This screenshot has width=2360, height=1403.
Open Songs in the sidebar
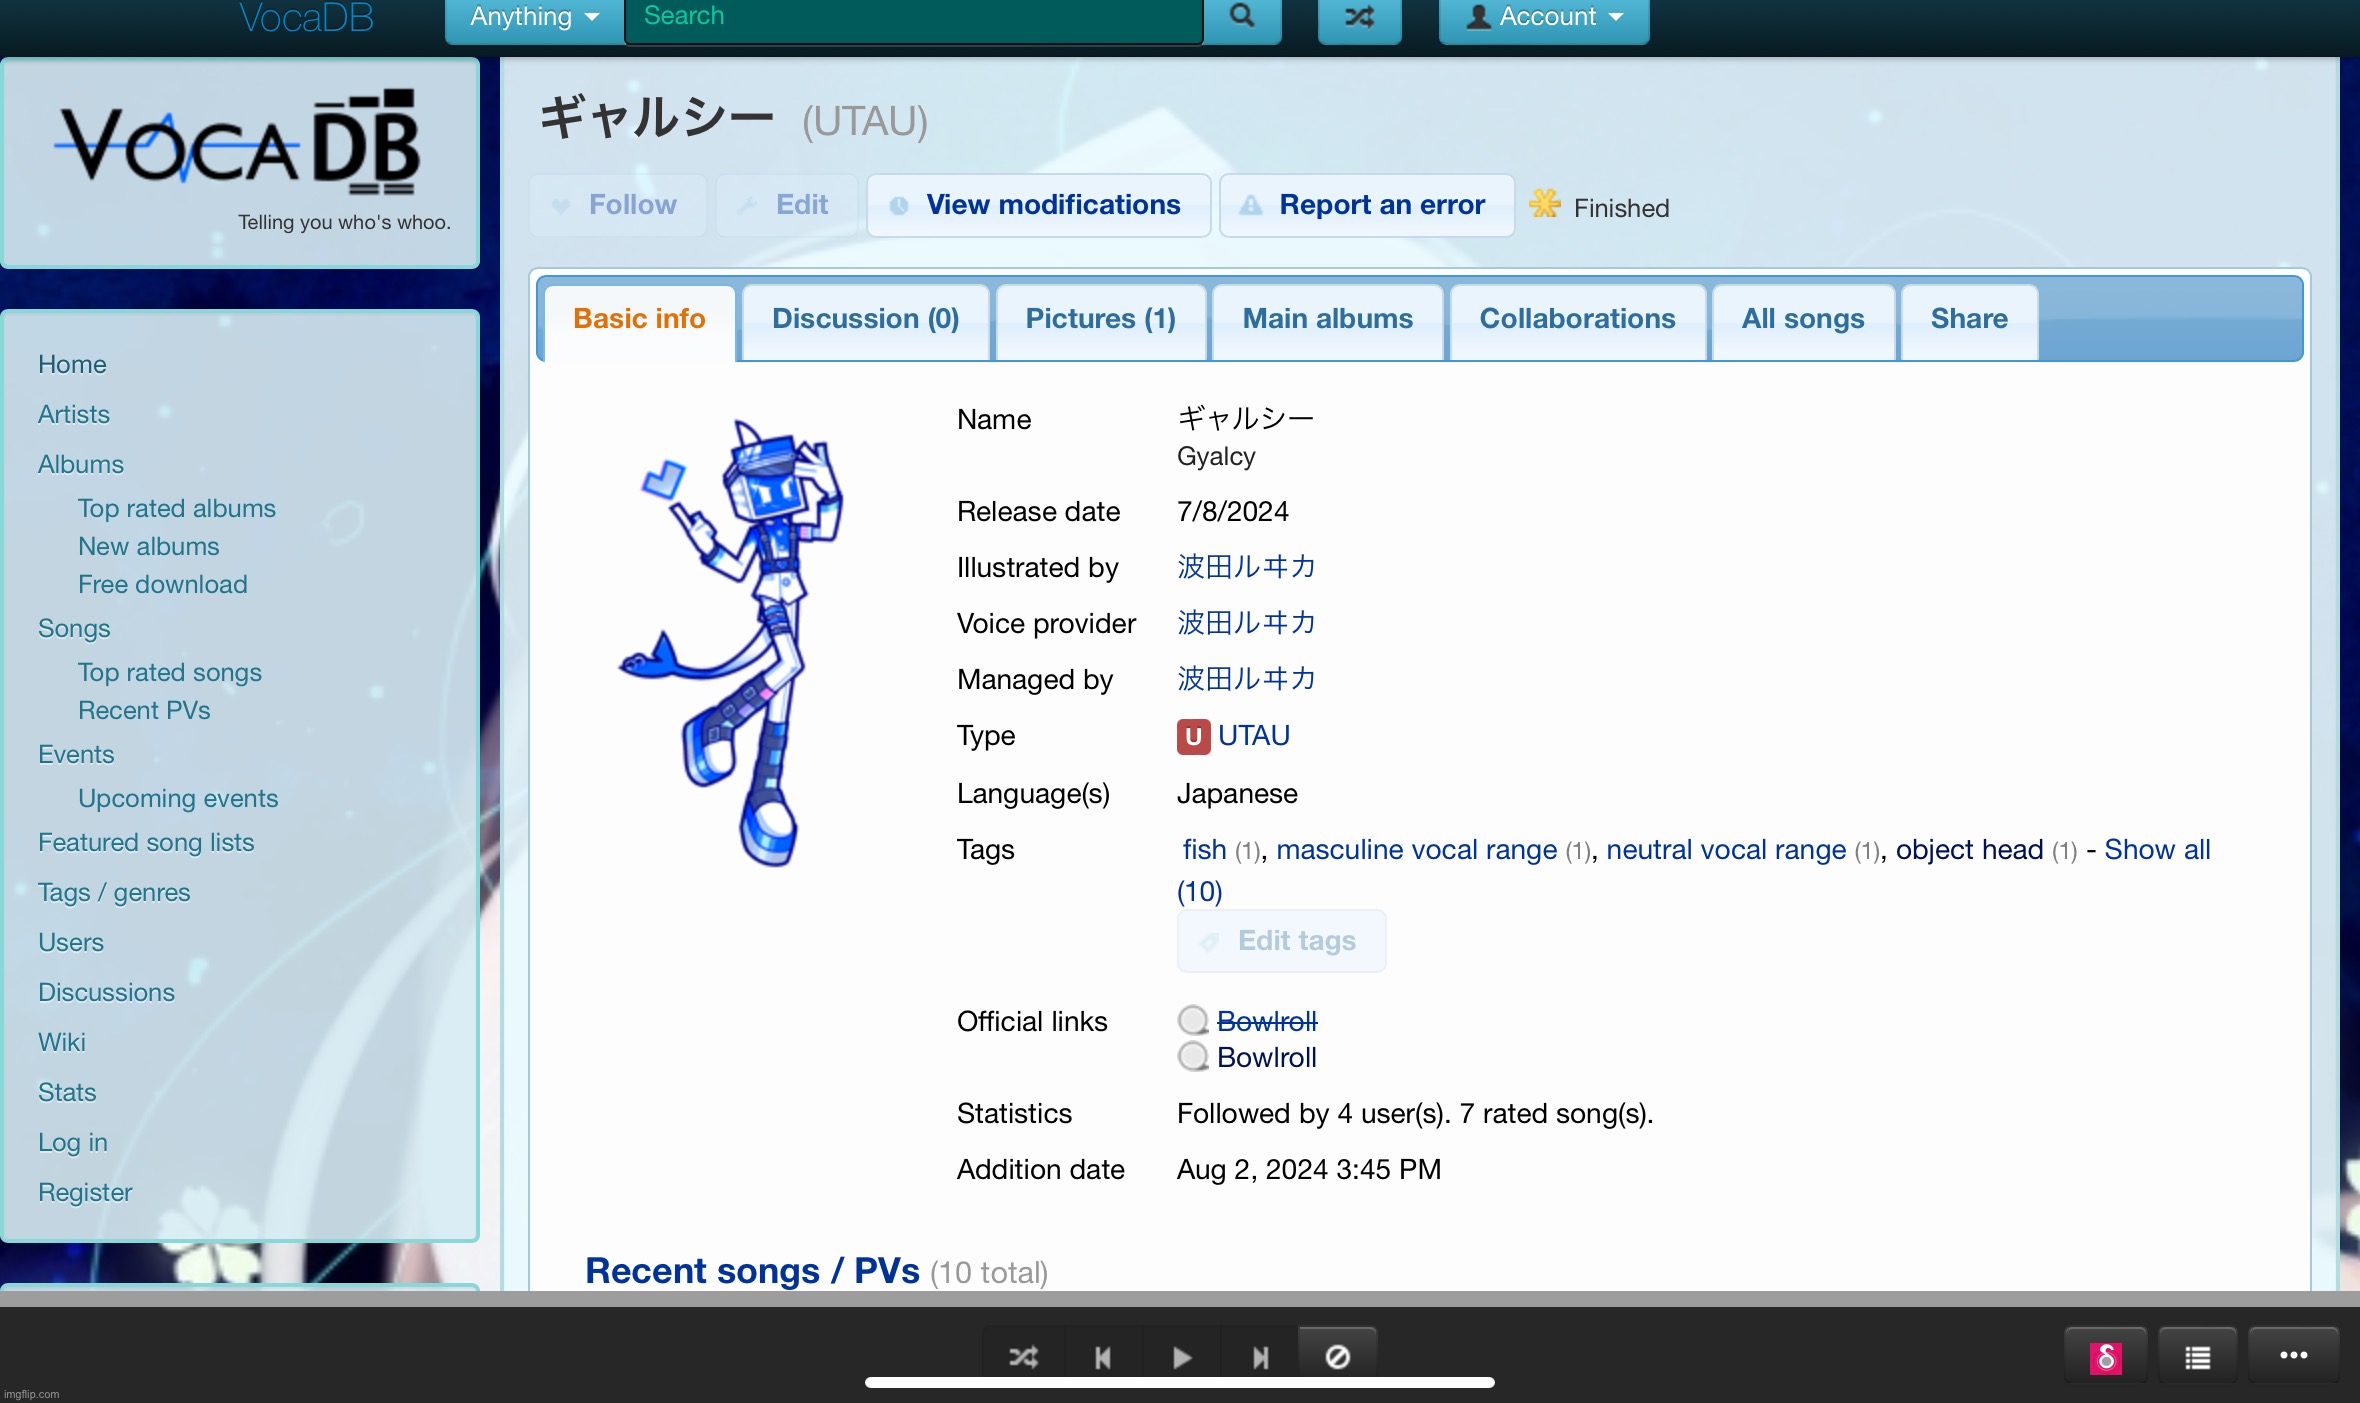[x=74, y=628]
